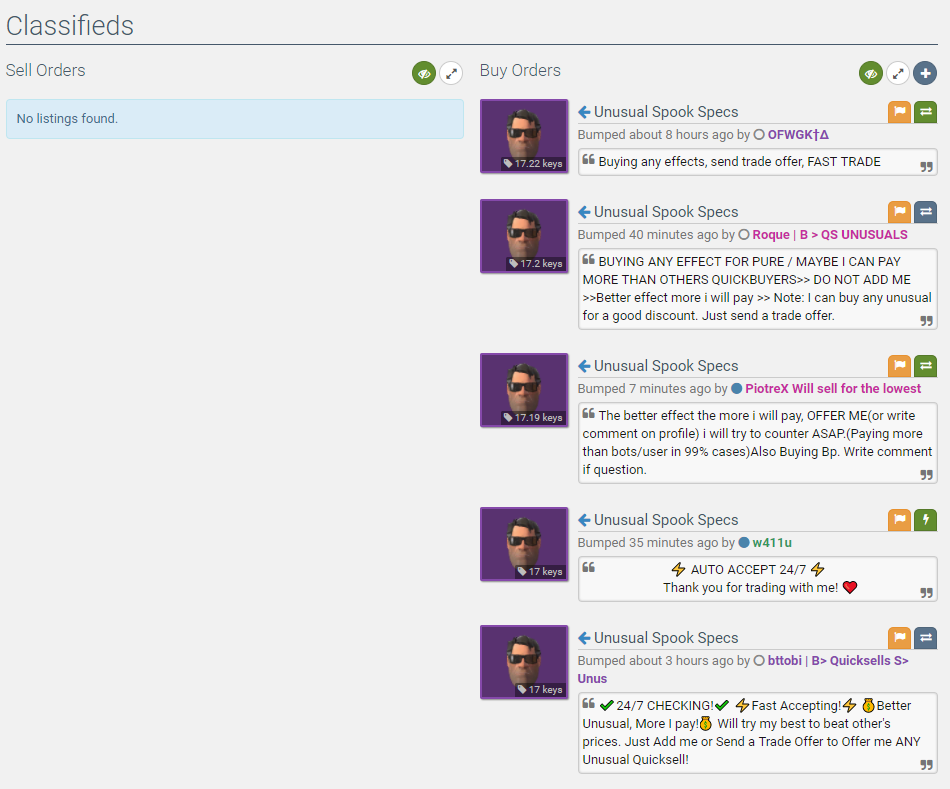Send trade offer to OFWGK†Δ

point(926,112)
